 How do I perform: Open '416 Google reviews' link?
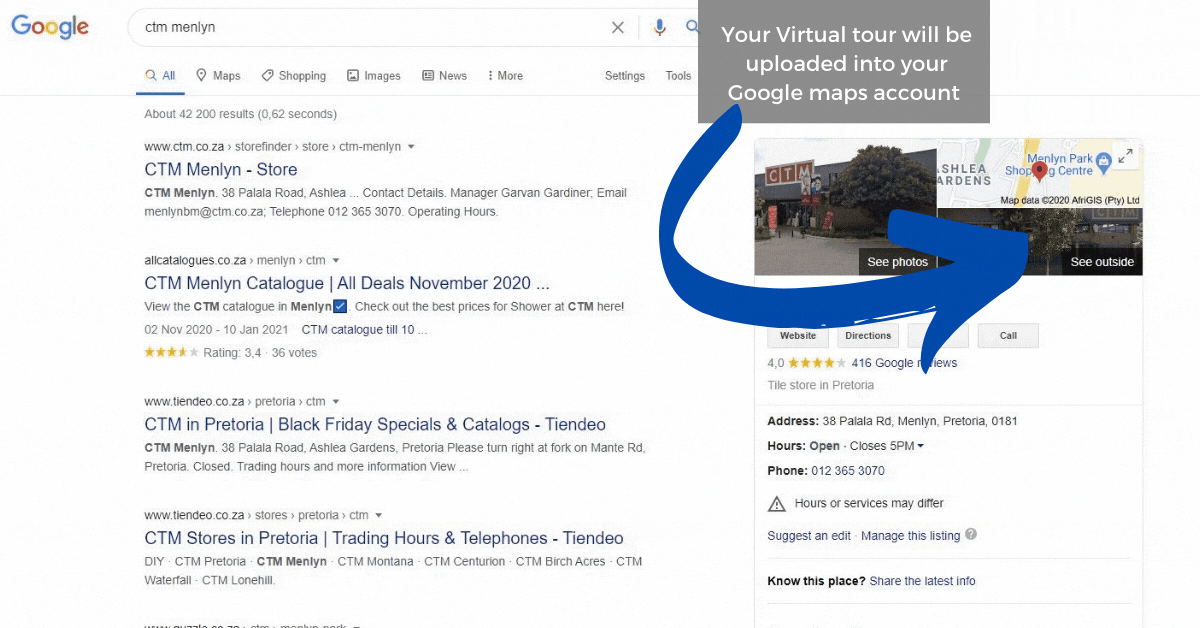coord(904,363)
